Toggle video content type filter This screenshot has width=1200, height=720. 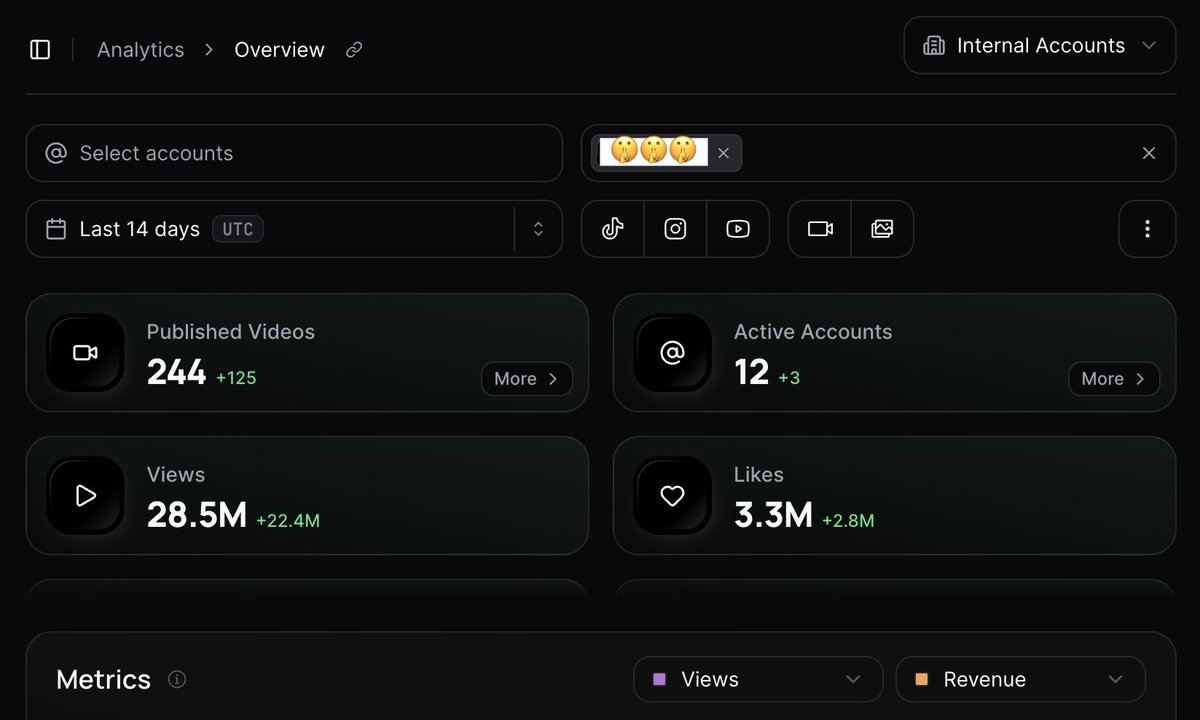(820, 229)
